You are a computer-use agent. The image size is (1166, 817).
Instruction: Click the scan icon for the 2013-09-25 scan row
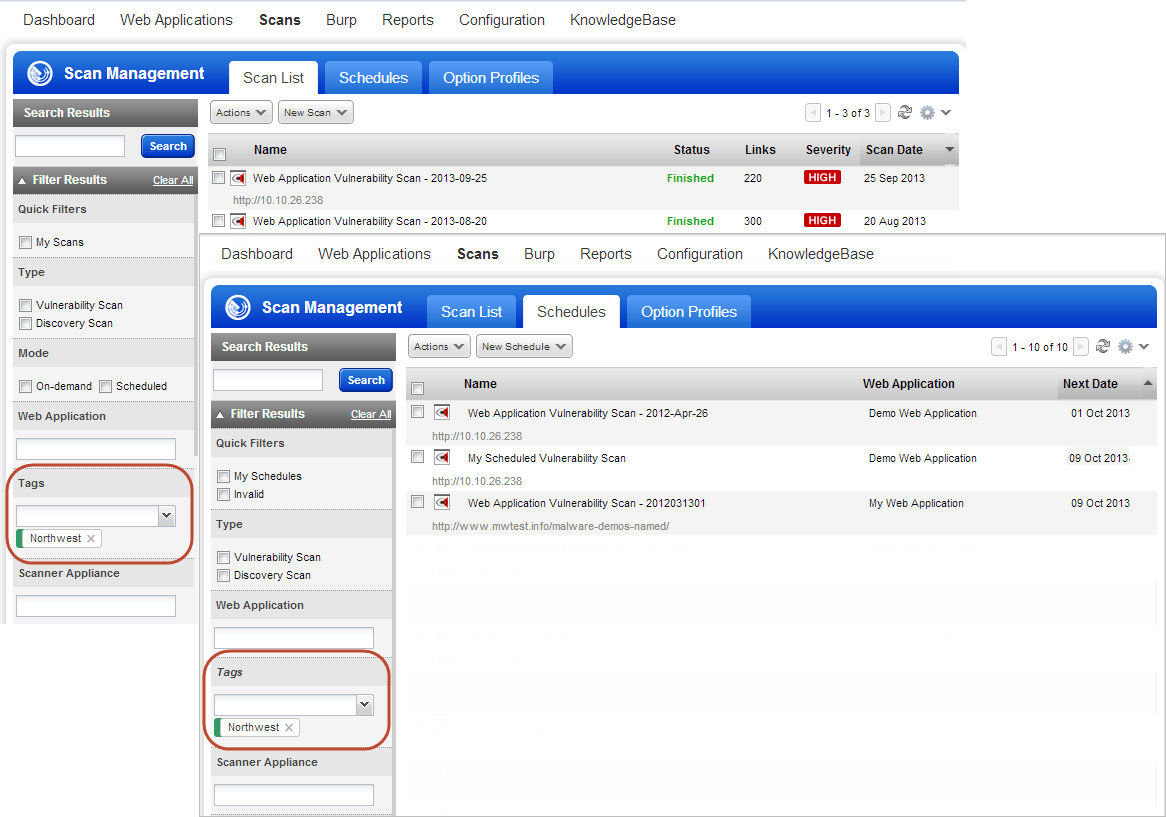[x=238, y=178]
